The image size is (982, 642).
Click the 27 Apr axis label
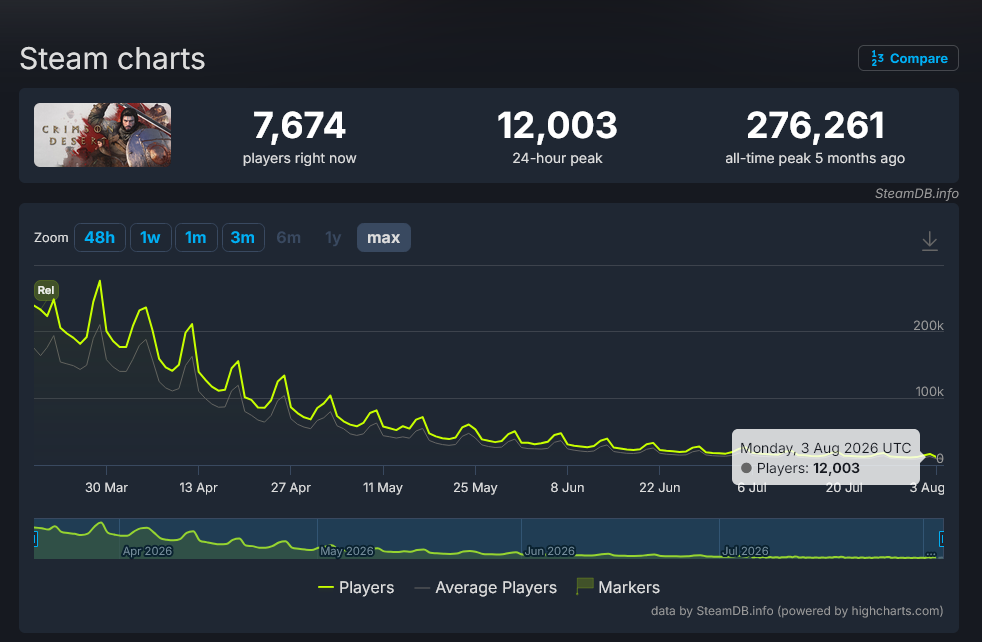click(x=291, y=487)
